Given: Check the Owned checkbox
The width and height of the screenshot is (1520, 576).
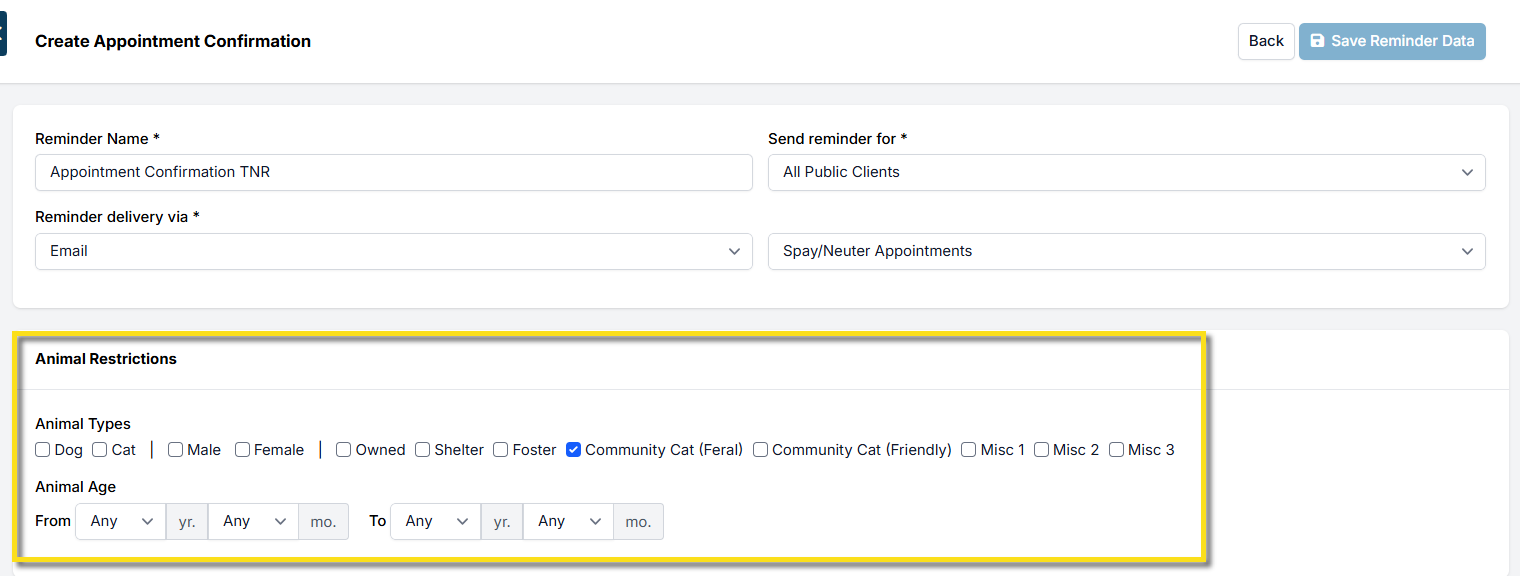Looking at the screenshot, I should 344,450.
